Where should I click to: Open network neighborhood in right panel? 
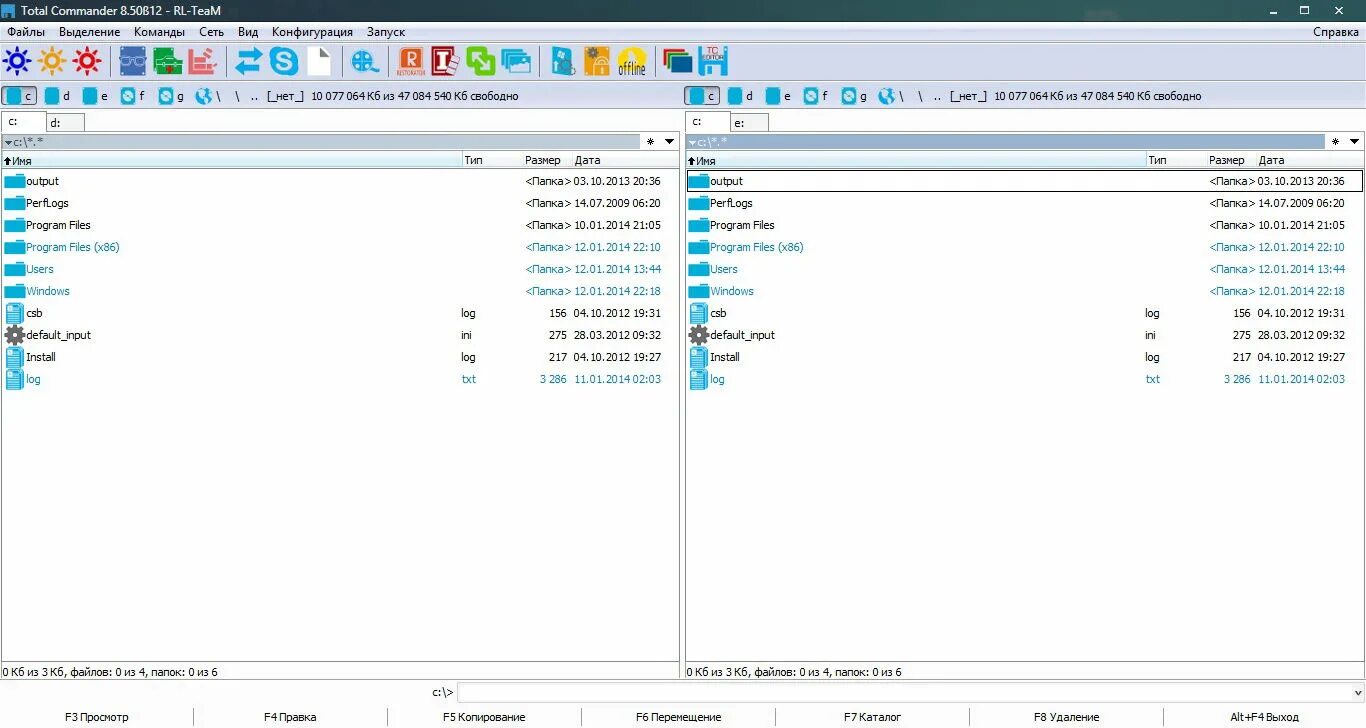point(892,96)
